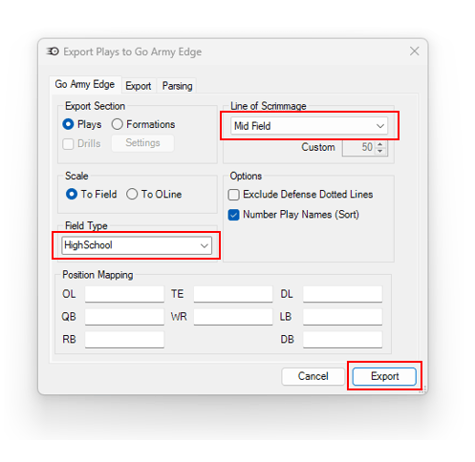Image resolution: width=475 pixels, height=462 pixels.
Task: Click the WR position mapping field
Action: [233, 317]
